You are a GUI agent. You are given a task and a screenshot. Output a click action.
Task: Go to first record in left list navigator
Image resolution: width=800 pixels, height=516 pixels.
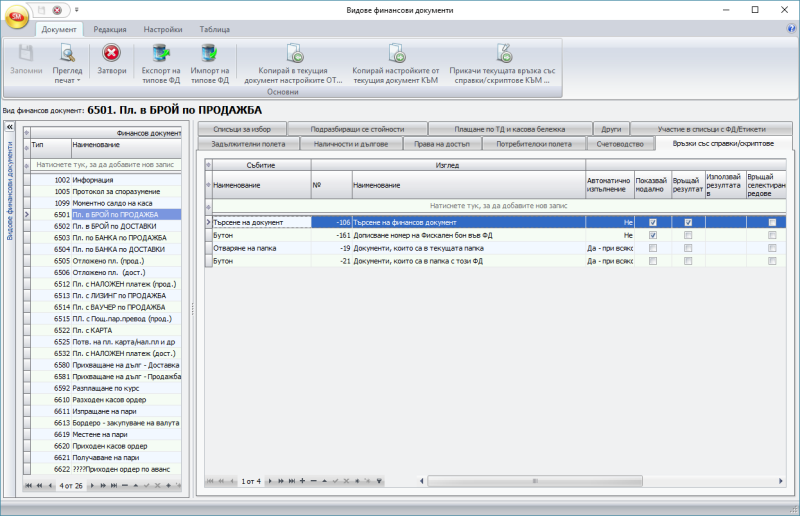[29, 485]
